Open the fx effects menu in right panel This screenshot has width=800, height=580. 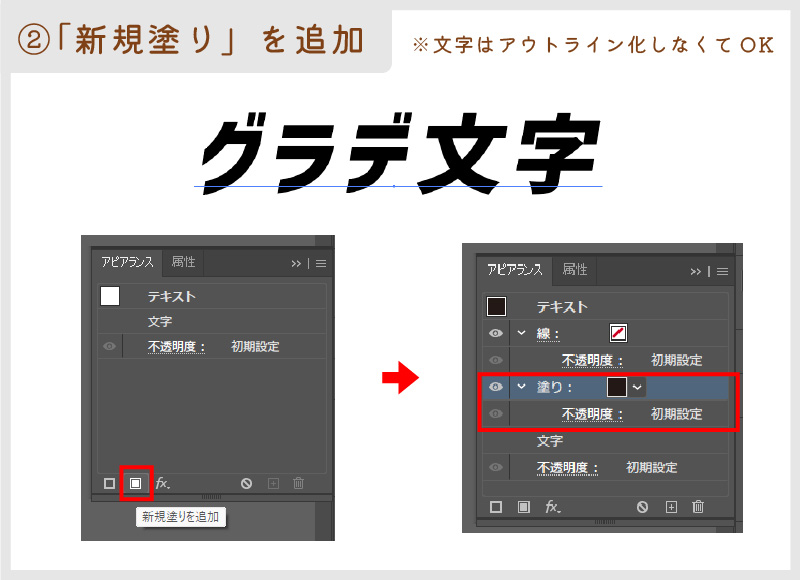tap(552, 507)
